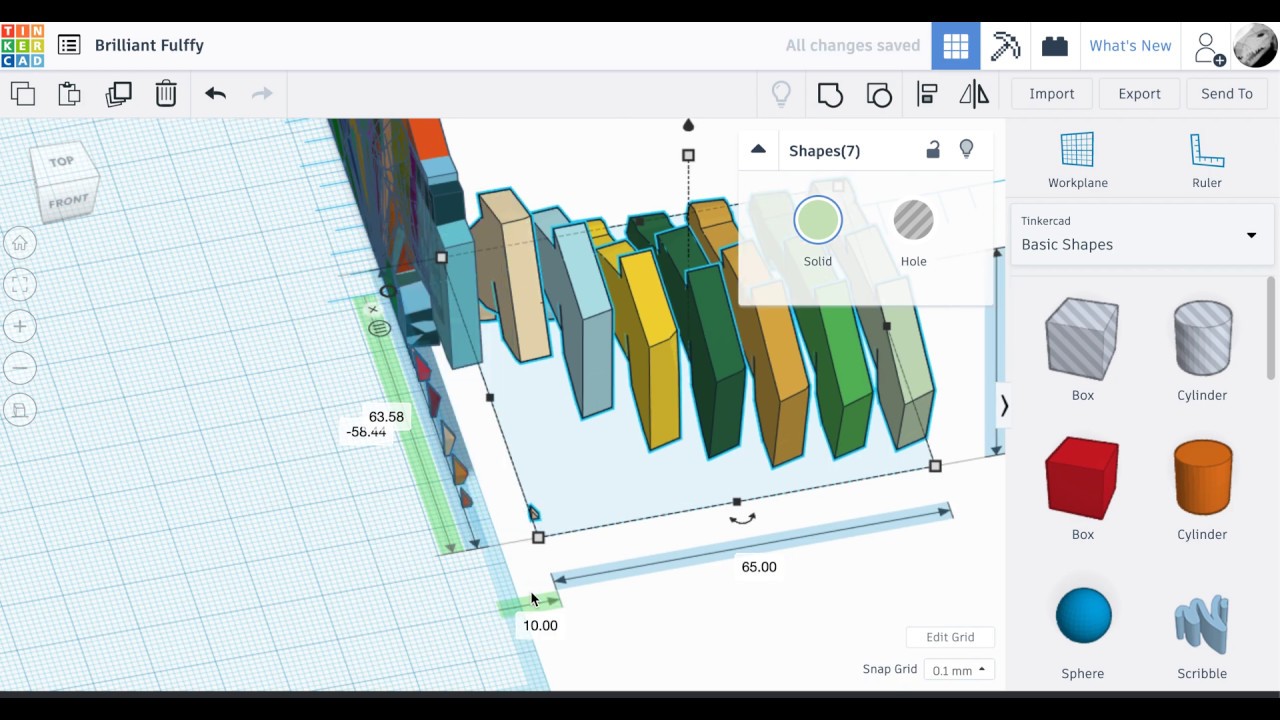Invite a collaborator using add-person icon

point(1208,47)
